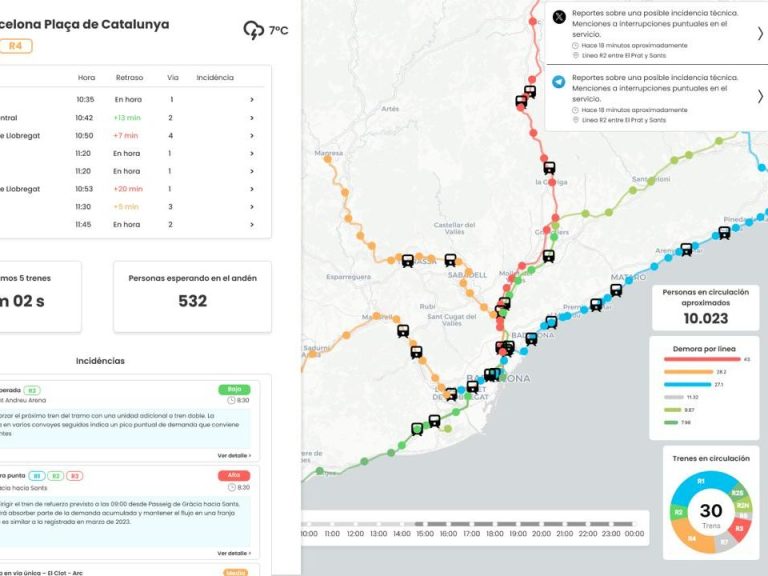Click the clock icon in the Alta incident

point(232,487)
